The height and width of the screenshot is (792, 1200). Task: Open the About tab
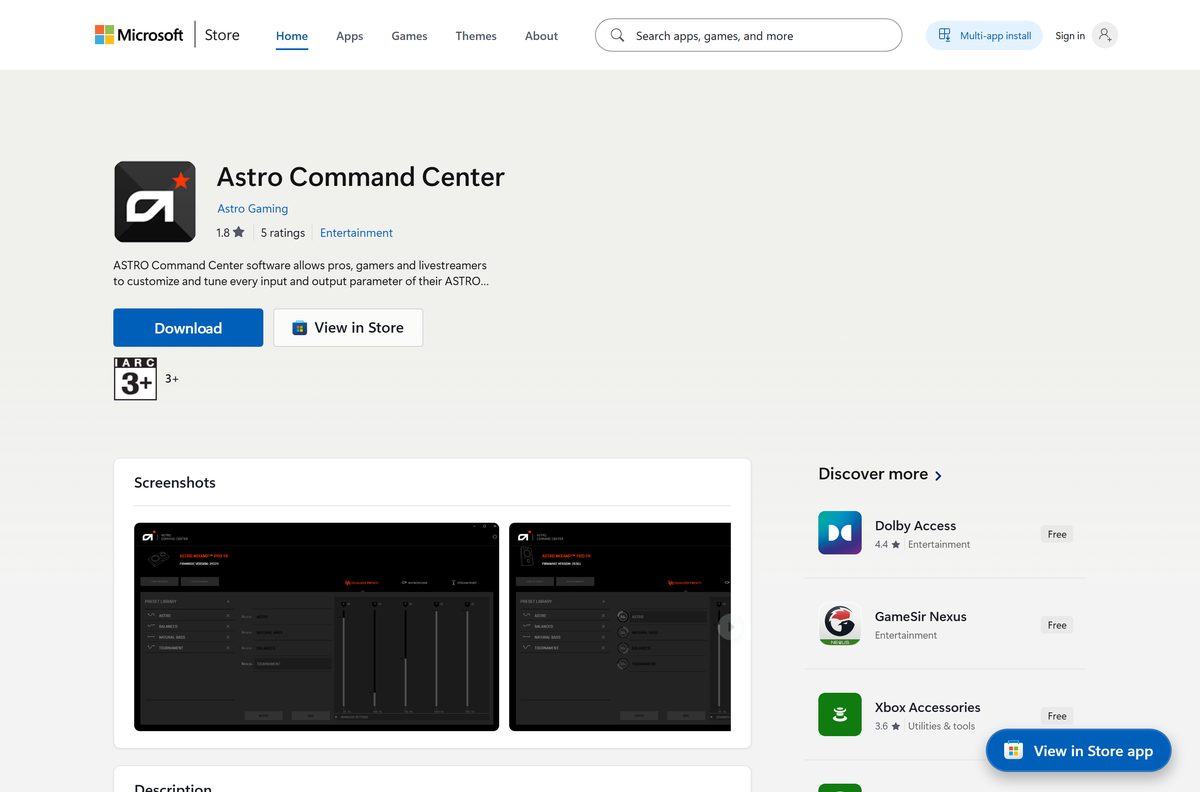point(541,36)
